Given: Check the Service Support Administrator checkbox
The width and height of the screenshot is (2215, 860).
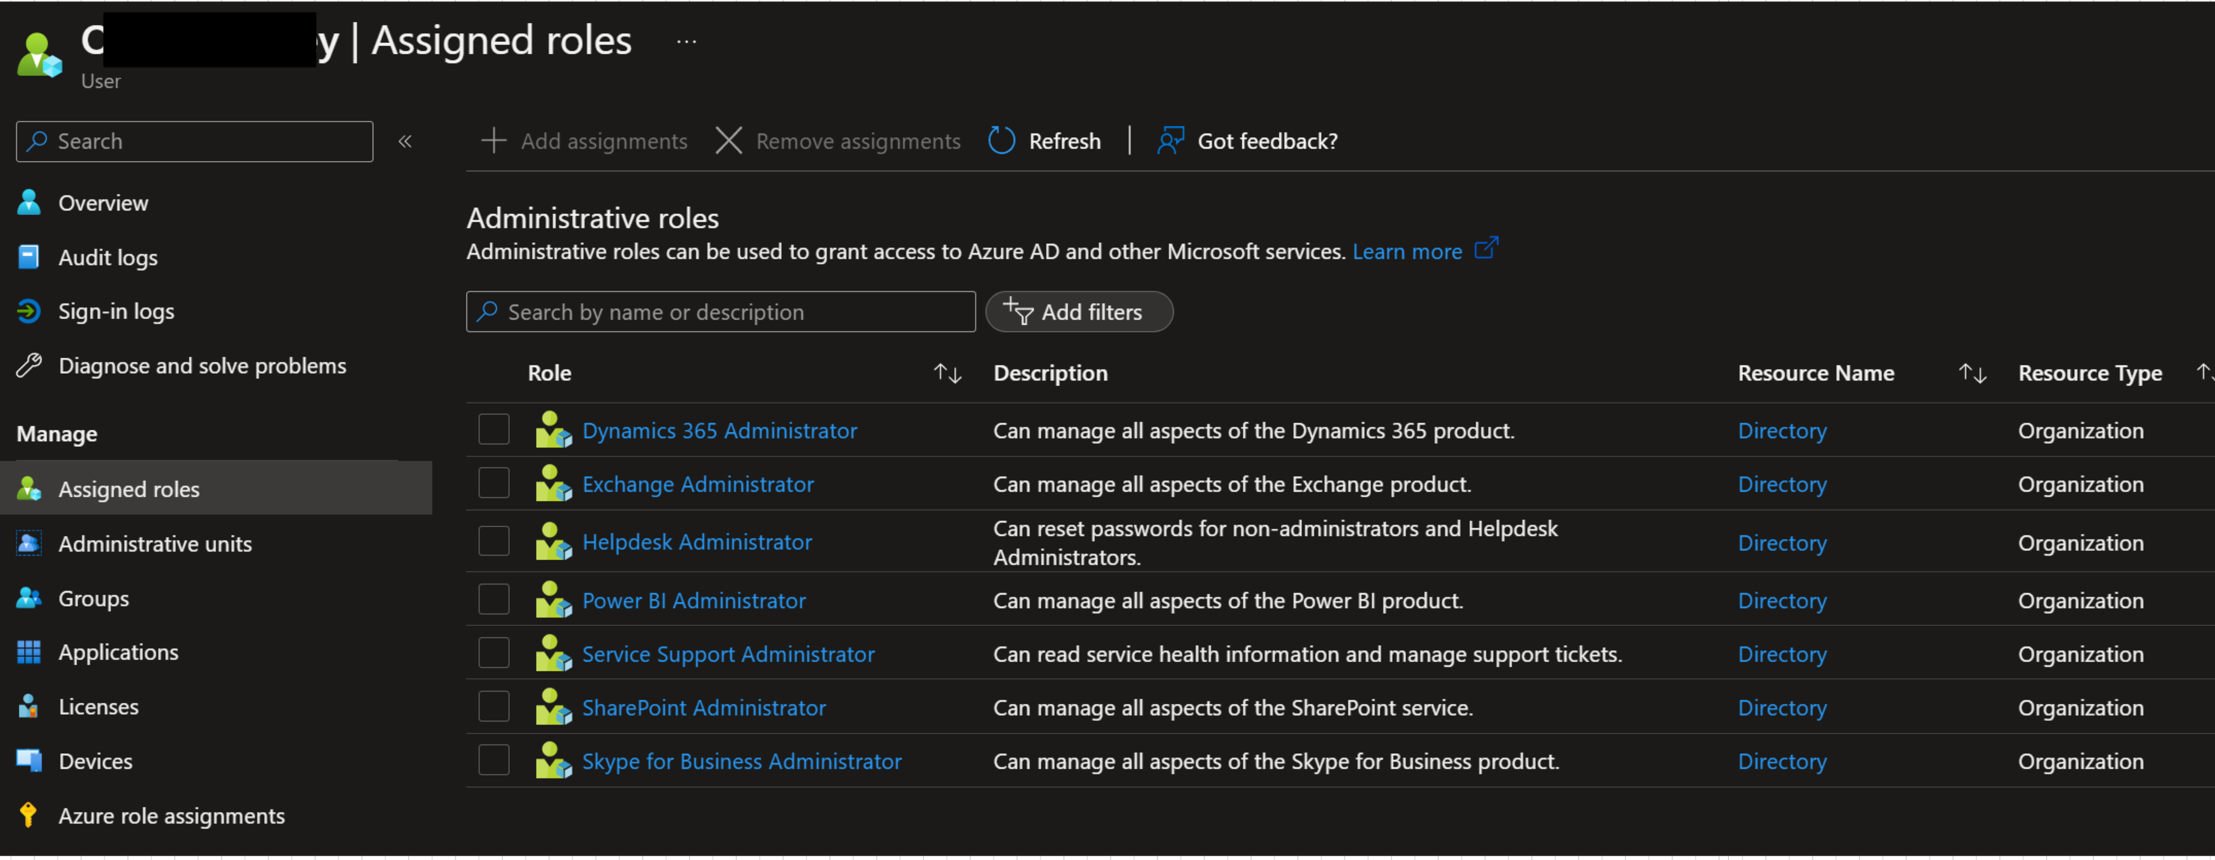Looking at the screenshot, I should [x=494, y=653].
